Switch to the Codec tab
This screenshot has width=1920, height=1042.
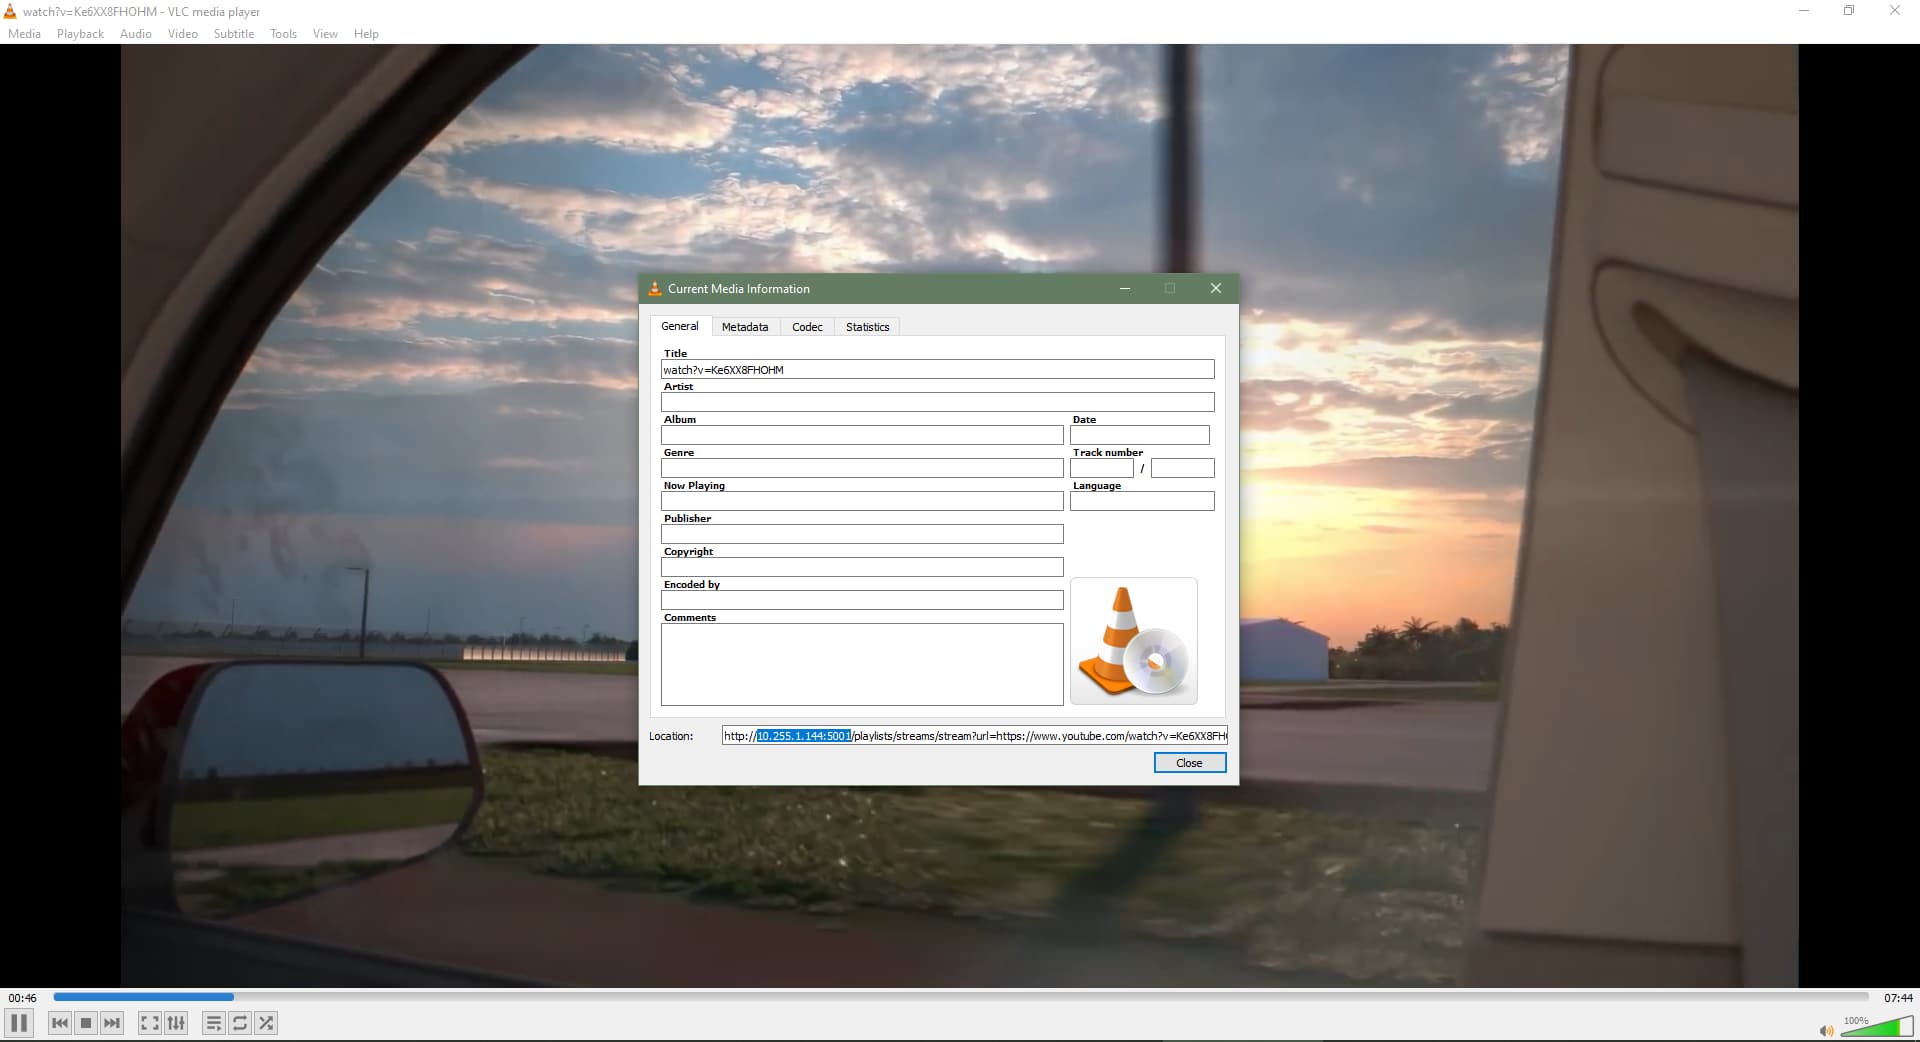click(x=807, y=327)
